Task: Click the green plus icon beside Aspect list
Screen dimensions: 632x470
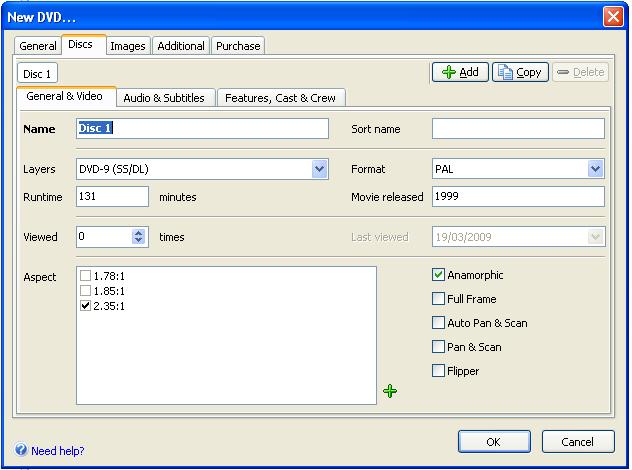Action: [x=390, y=391]
